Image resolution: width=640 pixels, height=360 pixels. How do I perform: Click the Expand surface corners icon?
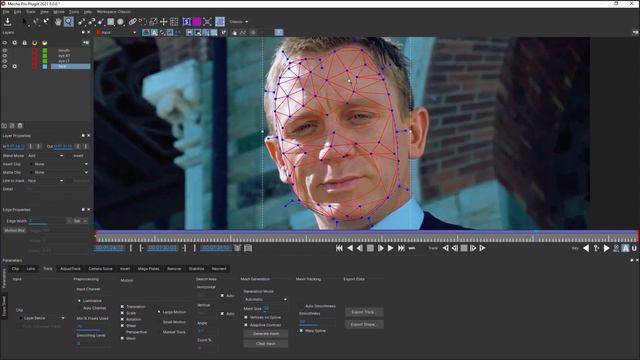coord(207,22)
